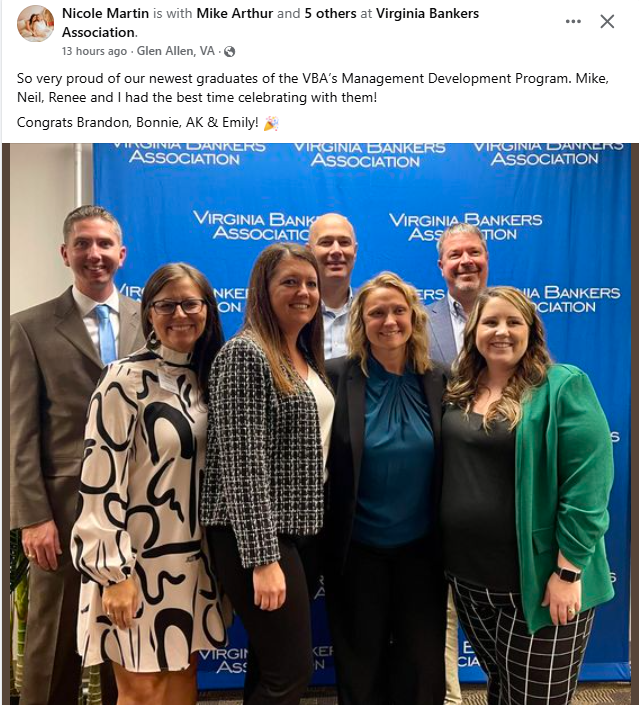Screen dimensions: 639x705
Task: Click the post caption text about graduates
Action: tap(313, 88)
